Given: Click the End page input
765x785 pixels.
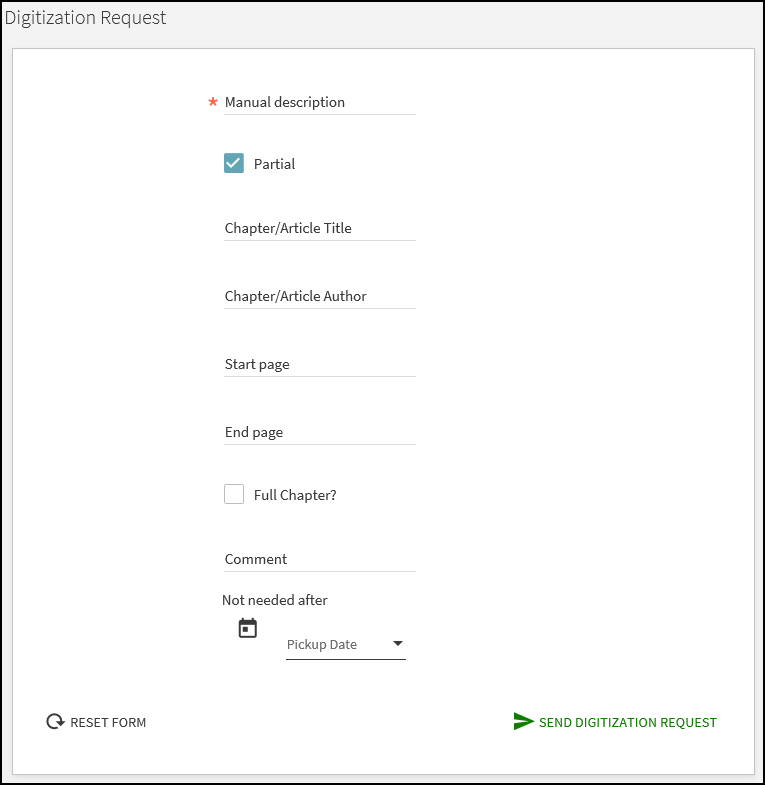Looking at the screenshot, I should (319, 432).
